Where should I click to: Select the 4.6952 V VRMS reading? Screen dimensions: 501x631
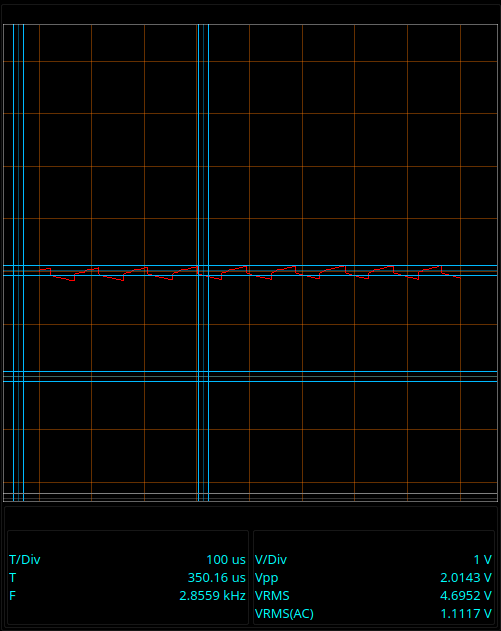pyautogui.click(x=466, y=596)
